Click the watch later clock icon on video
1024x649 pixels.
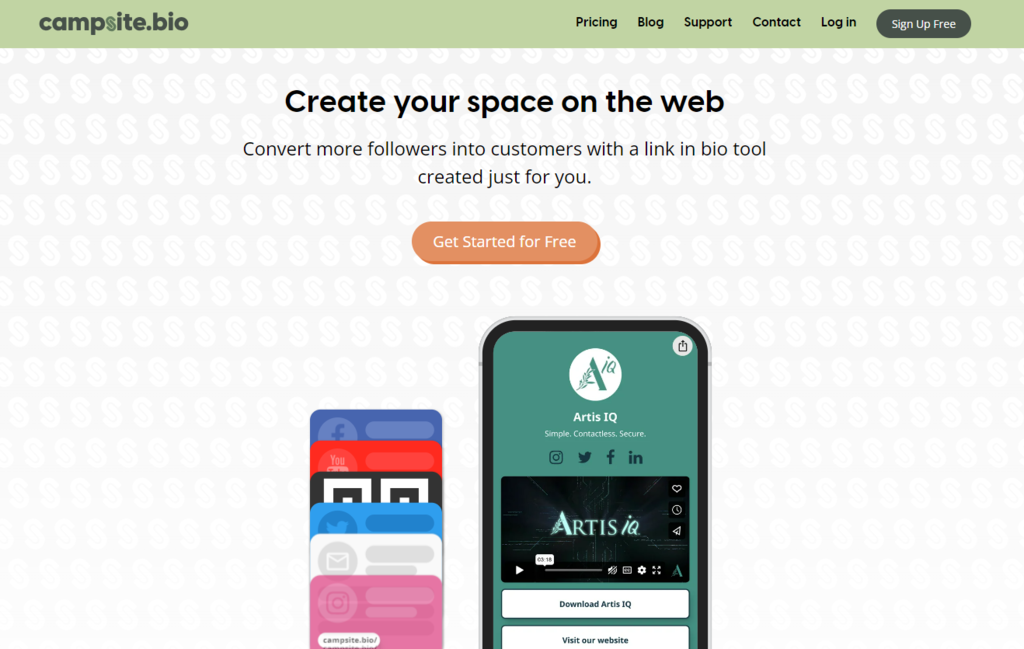[x=677, y=510]
